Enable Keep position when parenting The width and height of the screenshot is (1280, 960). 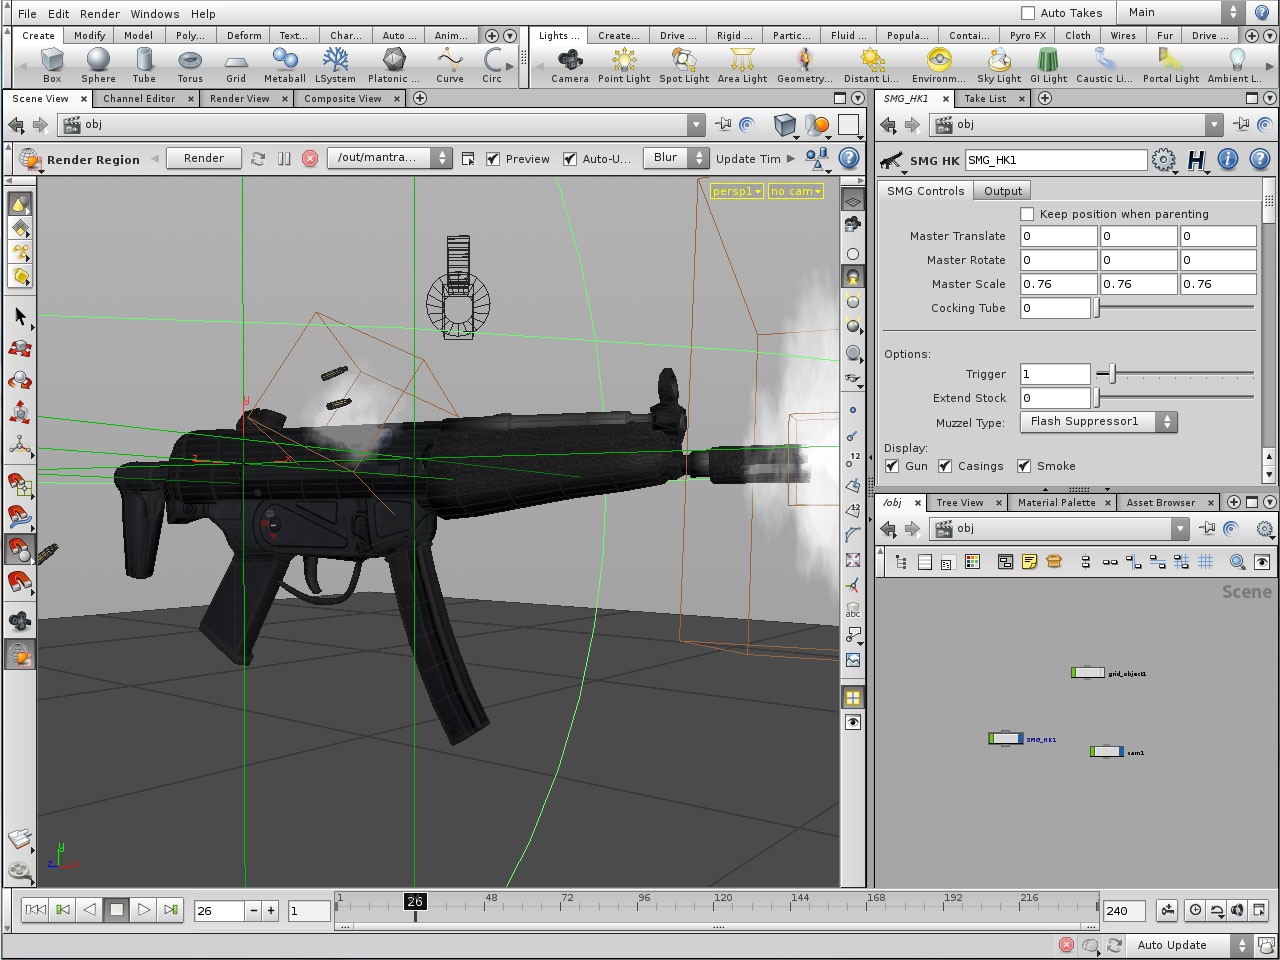1026,213
